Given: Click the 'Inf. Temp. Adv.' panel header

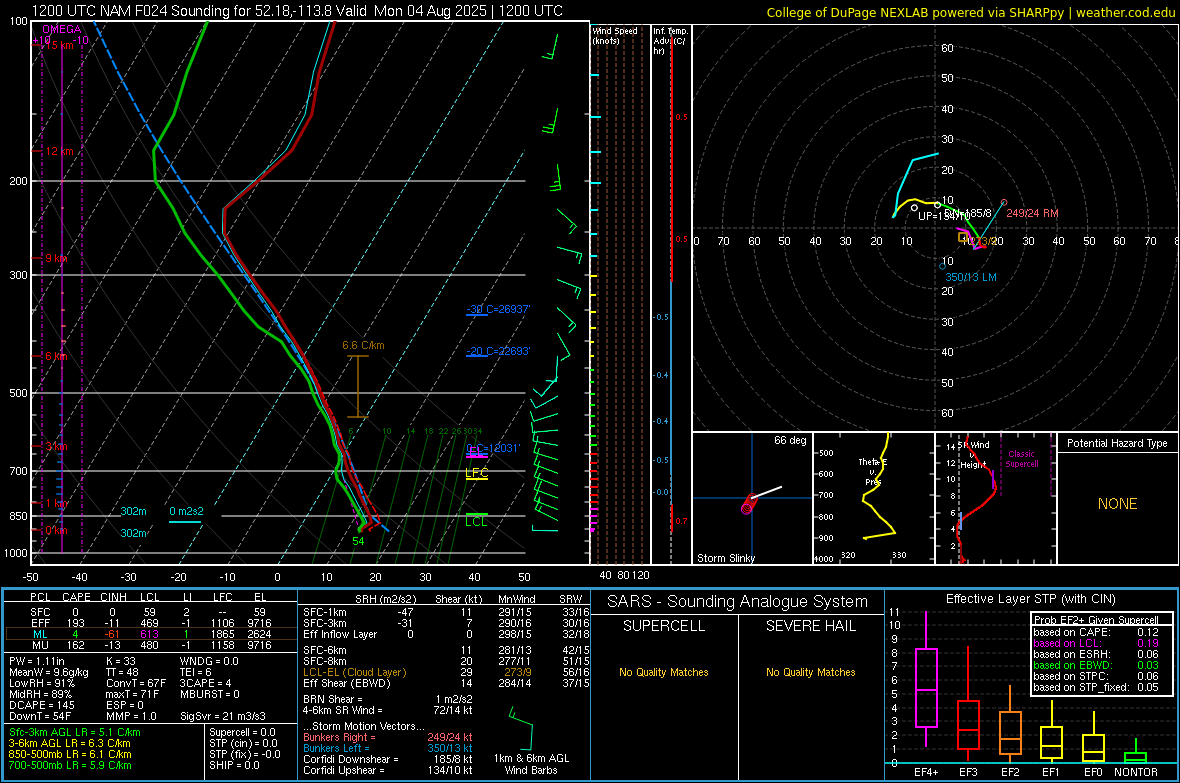Looking at the screenshot, I should 670,41.
